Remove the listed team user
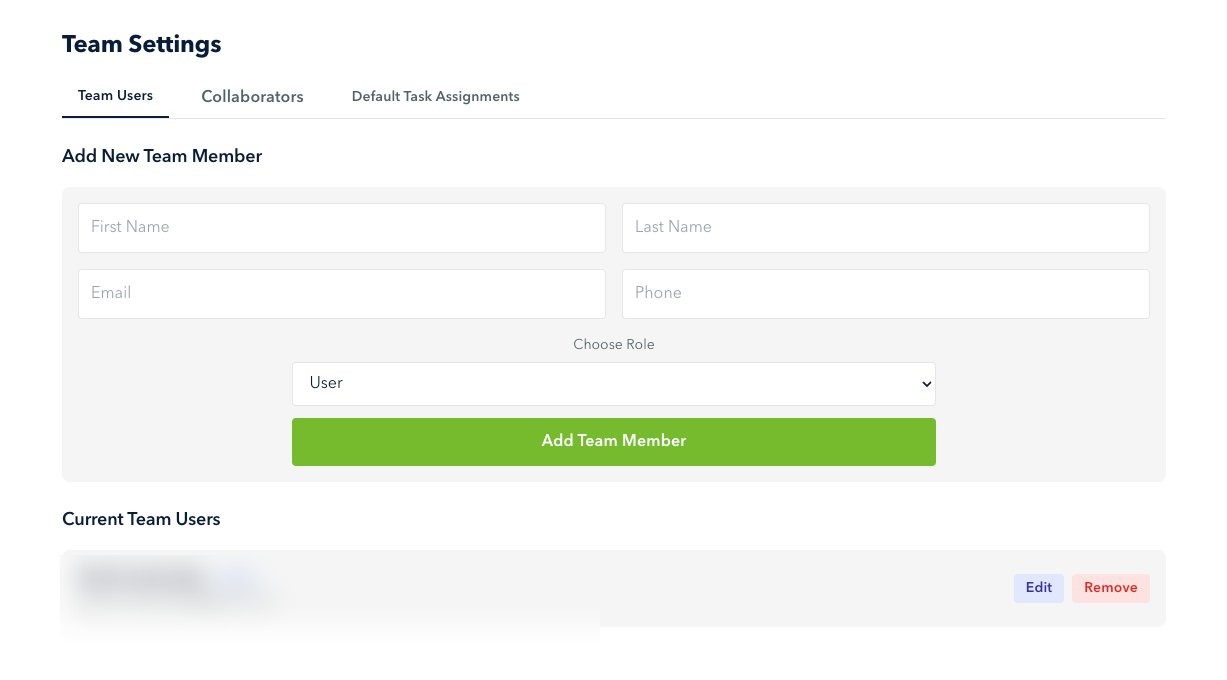The width and height of the screenshot is (1227, 680). tap(1111, 587)
